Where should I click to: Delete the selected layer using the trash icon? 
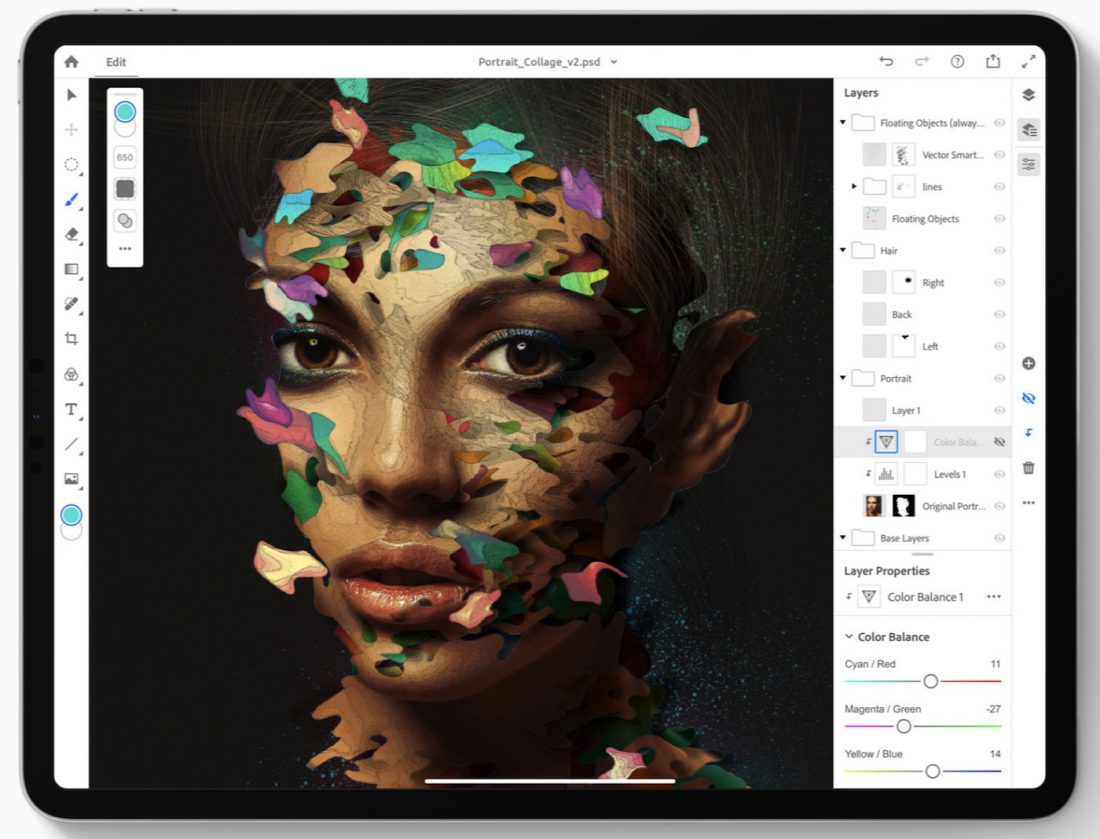pyautogui.click(x=1029, y=467)
